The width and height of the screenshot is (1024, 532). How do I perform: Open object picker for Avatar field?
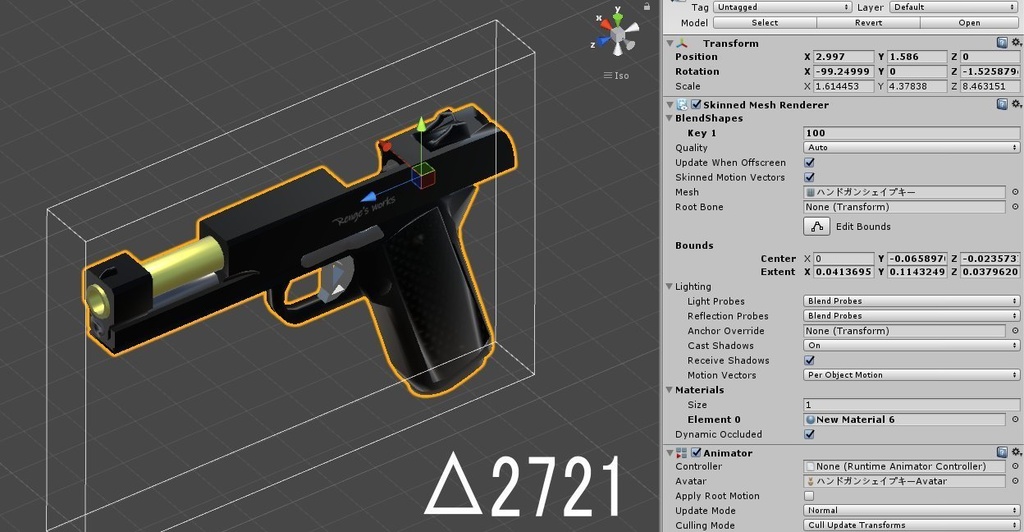coord(1015,481)
